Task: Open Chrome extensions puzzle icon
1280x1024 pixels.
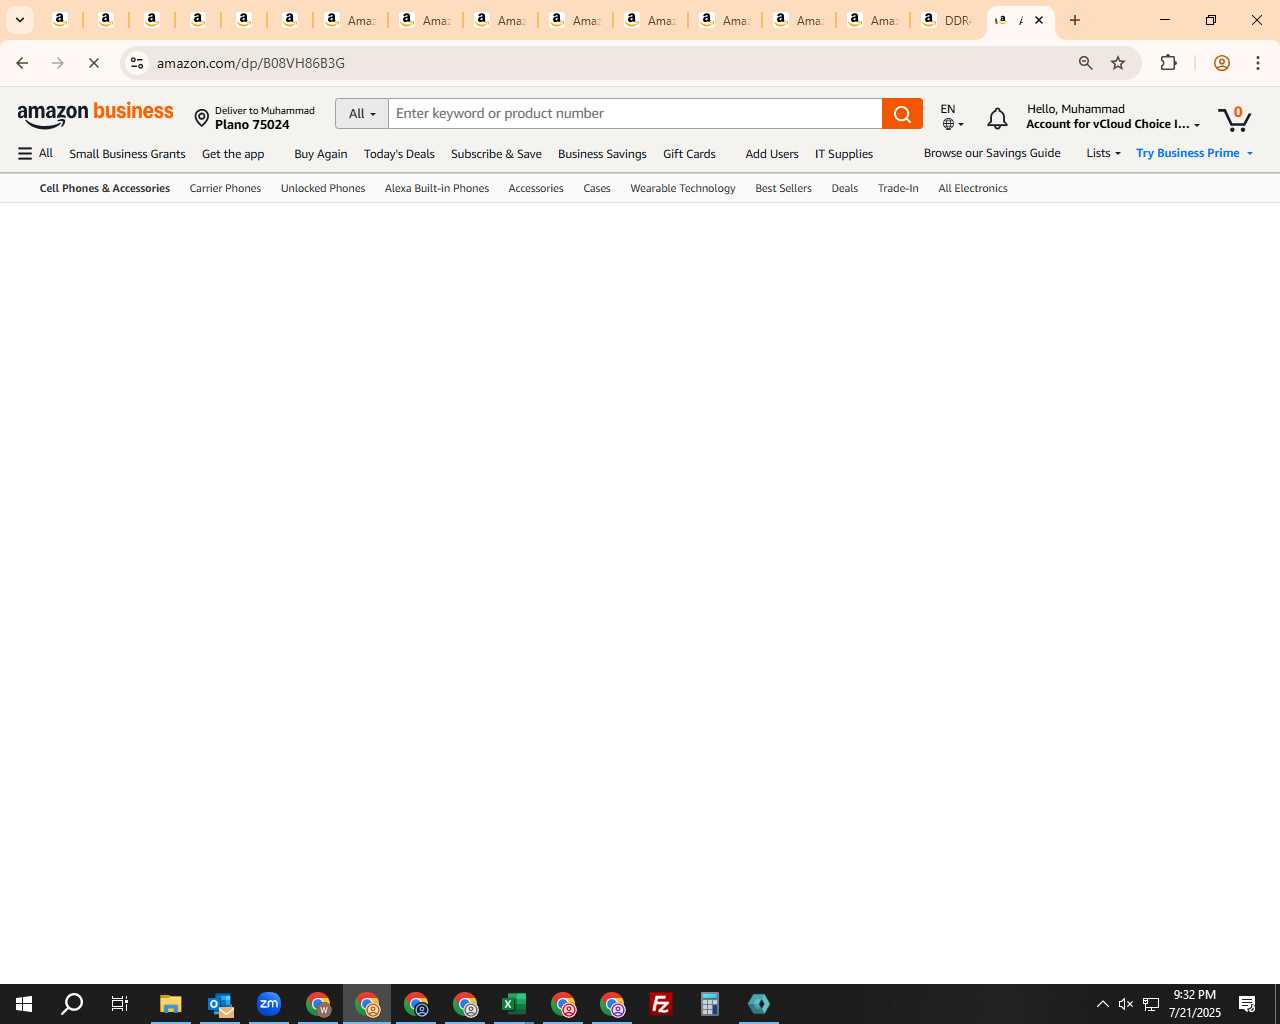Action: tap(1168, 63)
